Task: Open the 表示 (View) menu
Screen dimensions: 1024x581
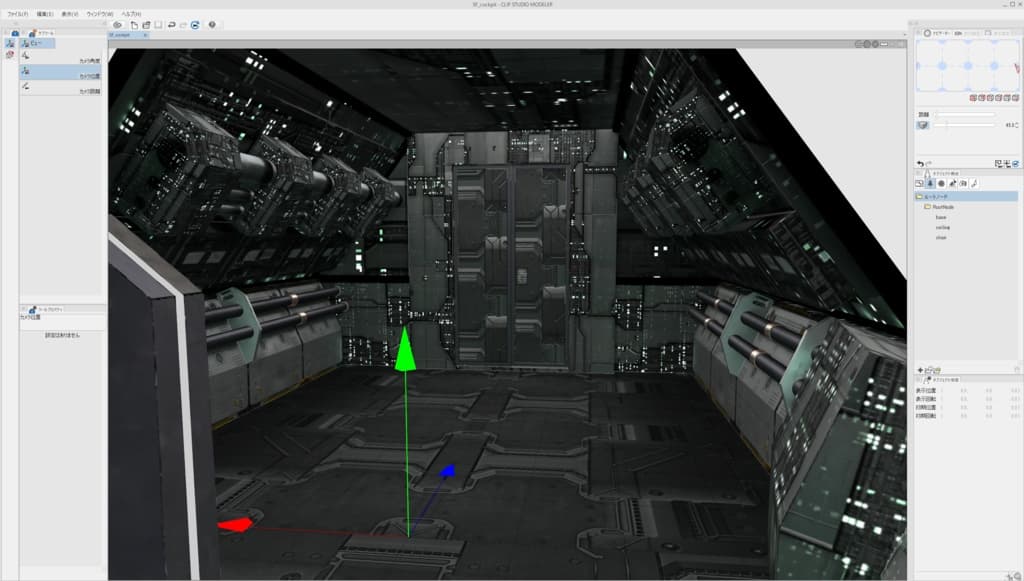Action: click(x=69, y=14)
